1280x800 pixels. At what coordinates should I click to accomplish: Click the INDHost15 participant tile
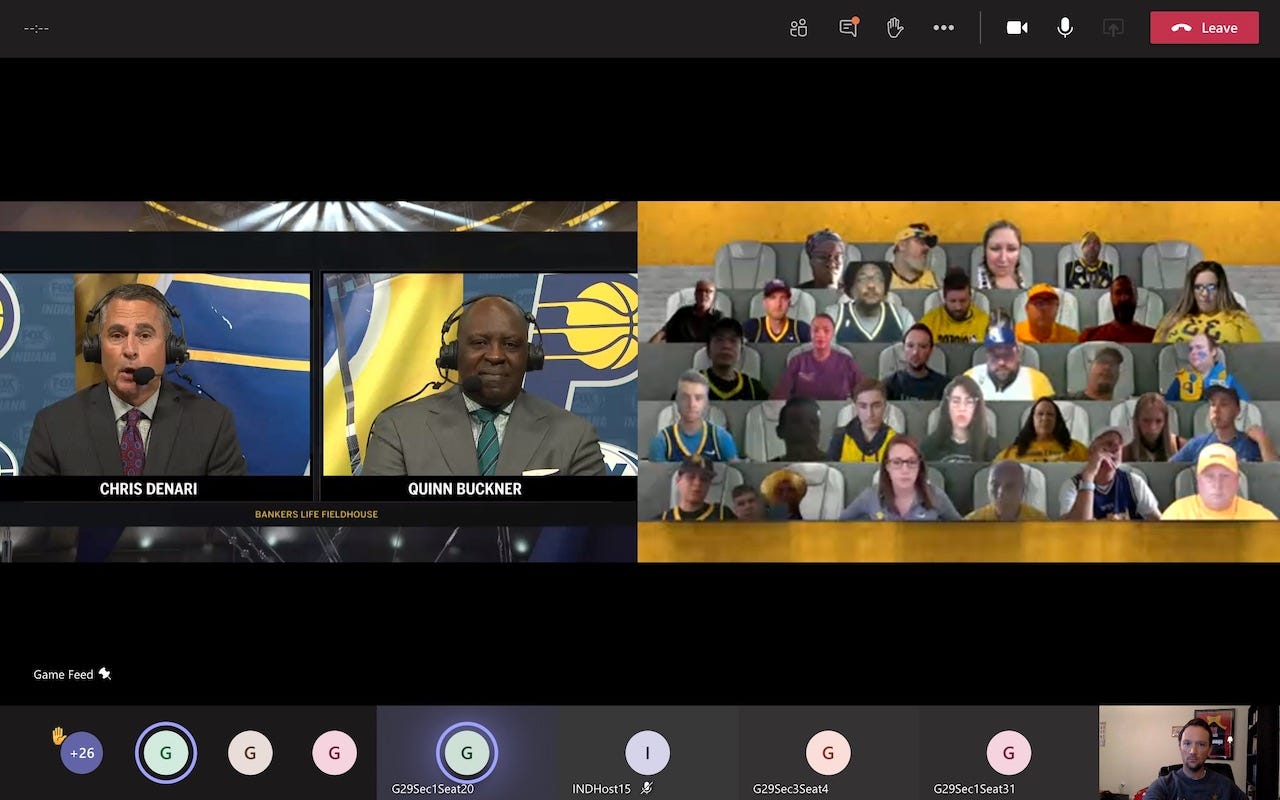click(x=647, y=752)
